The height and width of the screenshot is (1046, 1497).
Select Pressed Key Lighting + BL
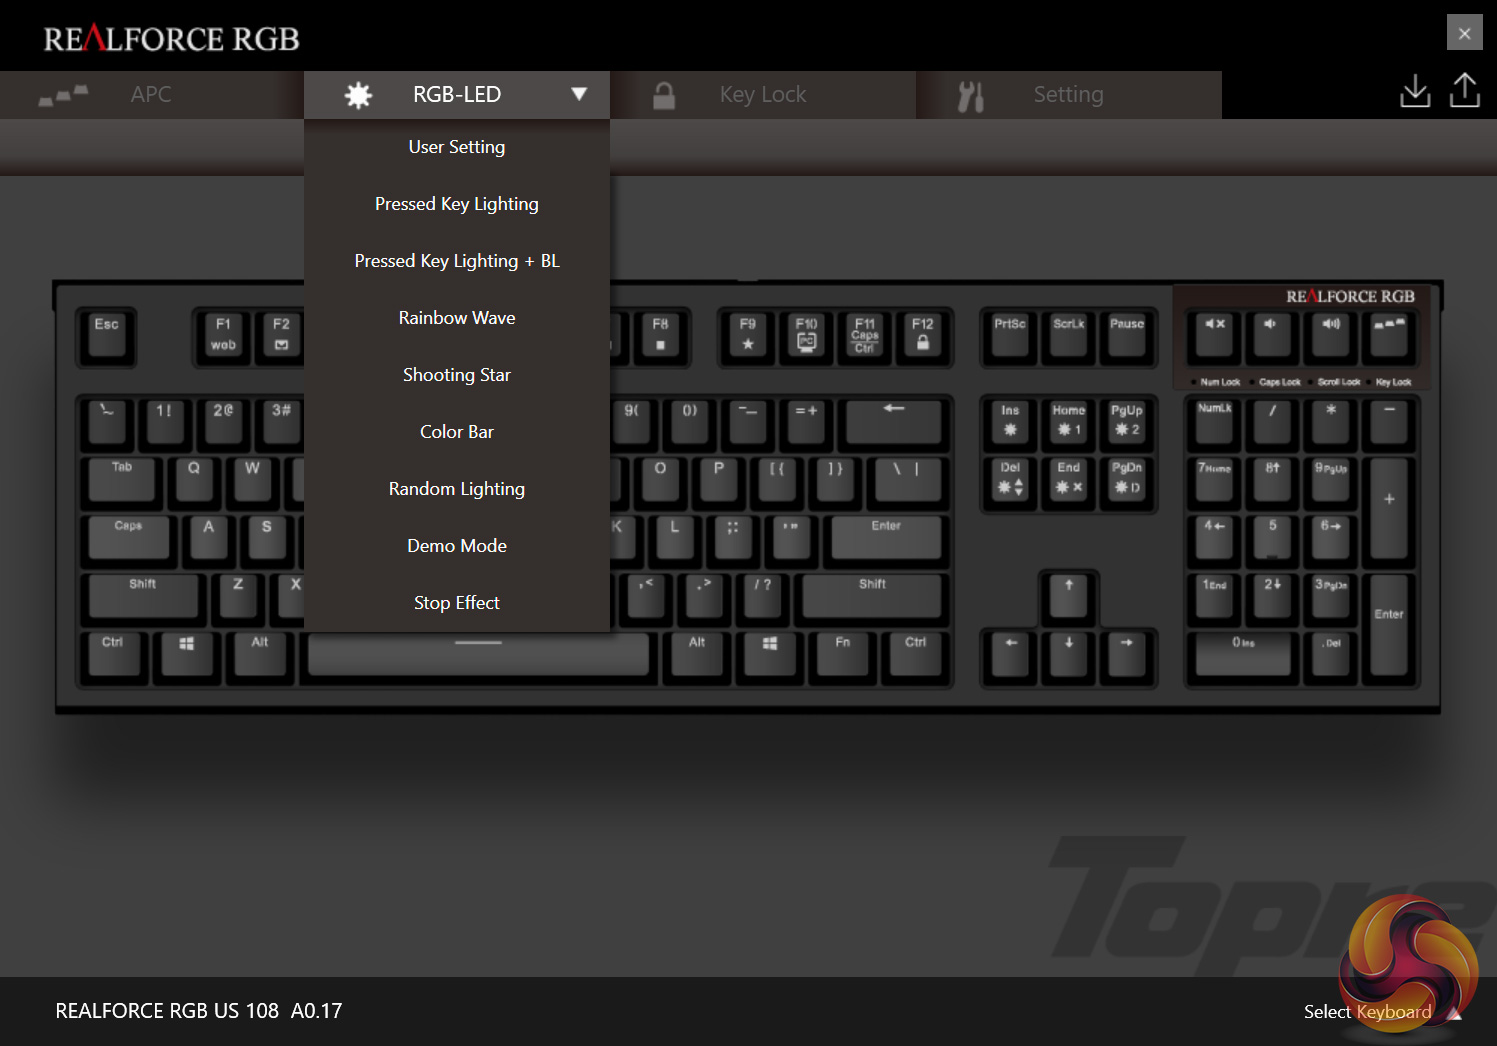pyautogui.click(x=457, y=261)
